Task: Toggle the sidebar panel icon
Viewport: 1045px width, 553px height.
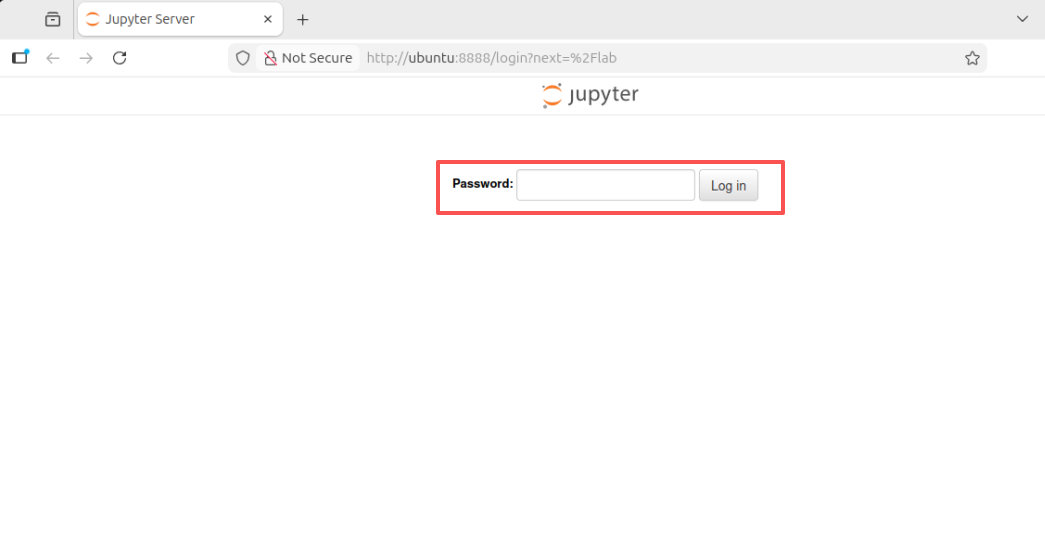Action: 20,57
